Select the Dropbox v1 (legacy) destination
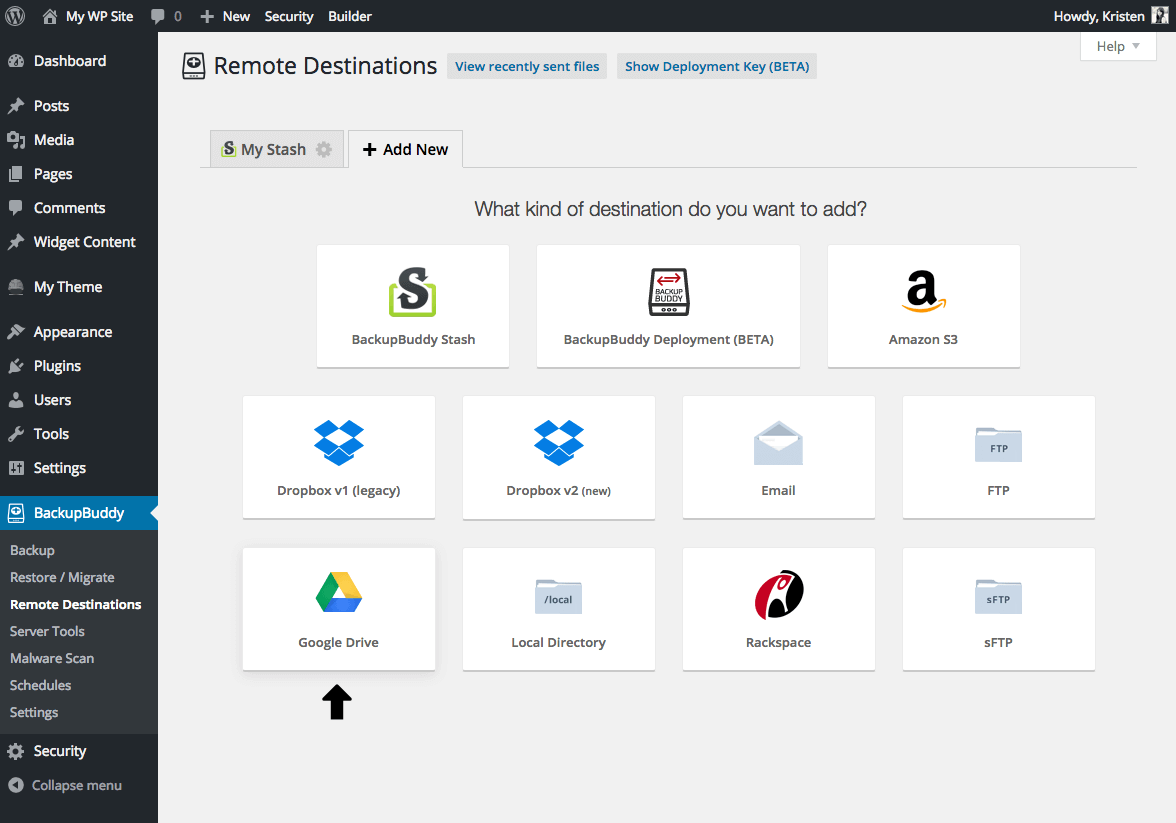Image resolution: width=1176 pixels, height=823 pixels. pos(338,457)
